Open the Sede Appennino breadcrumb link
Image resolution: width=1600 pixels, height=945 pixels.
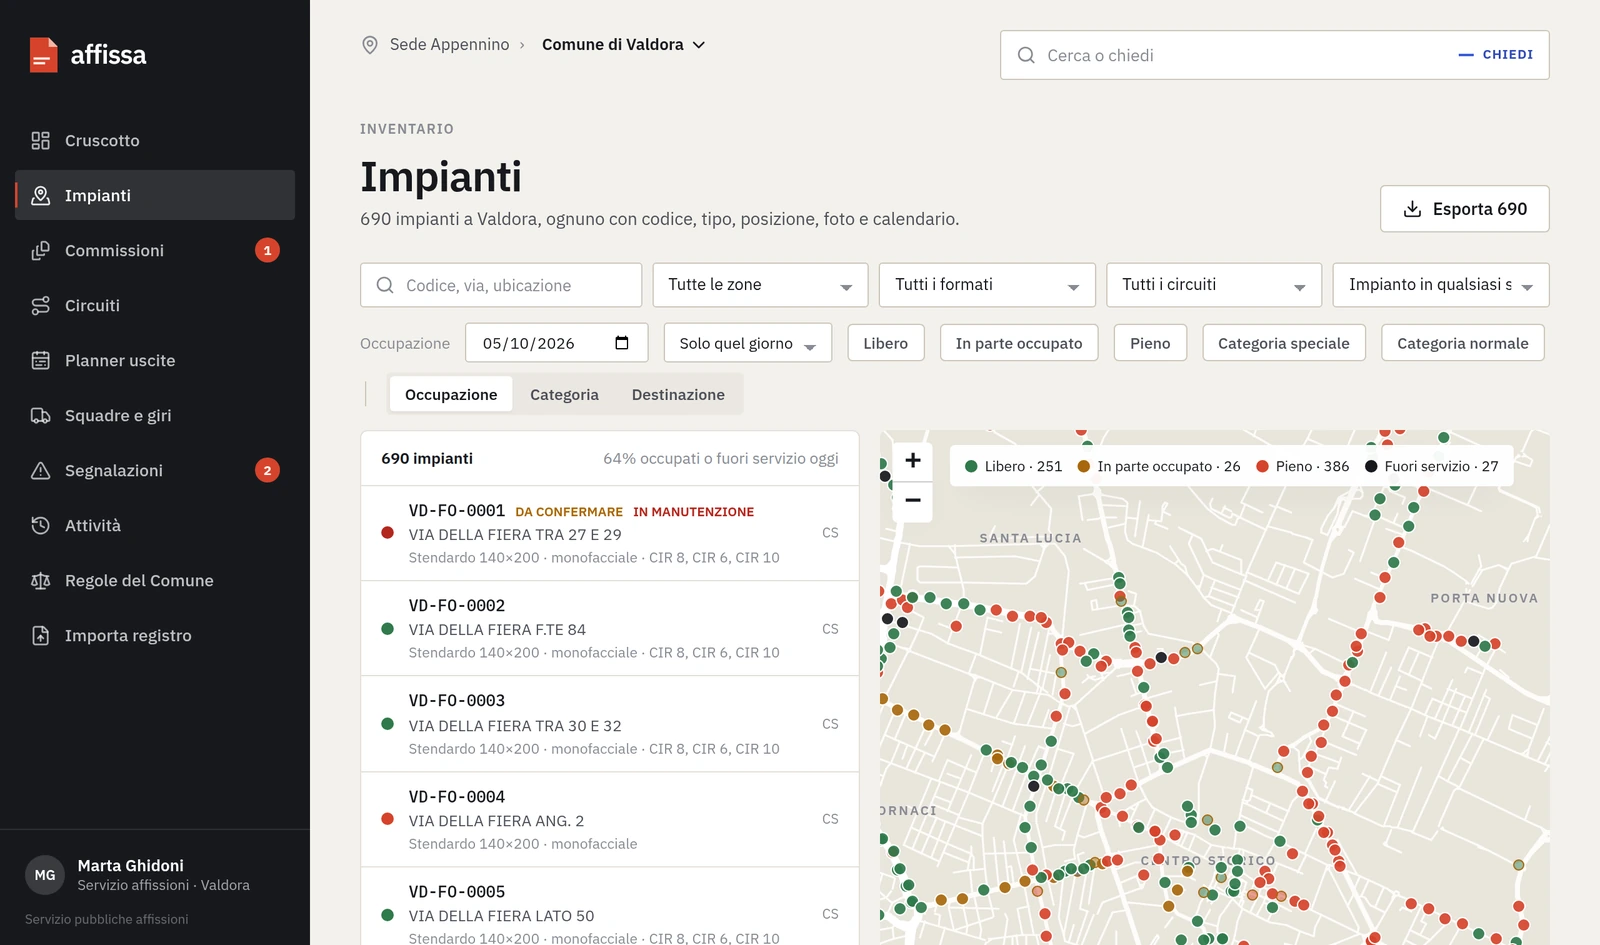[x=450, y=45]
